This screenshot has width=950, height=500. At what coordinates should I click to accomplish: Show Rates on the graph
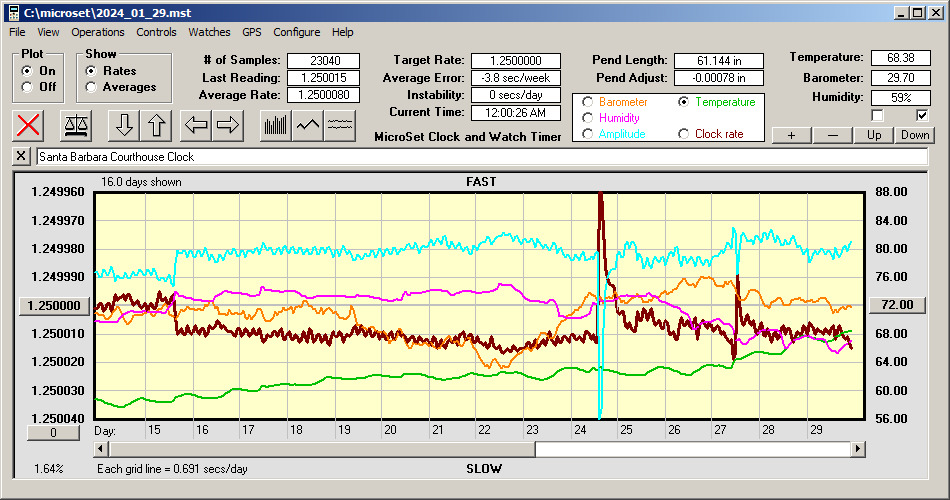[x=91, y=71]
